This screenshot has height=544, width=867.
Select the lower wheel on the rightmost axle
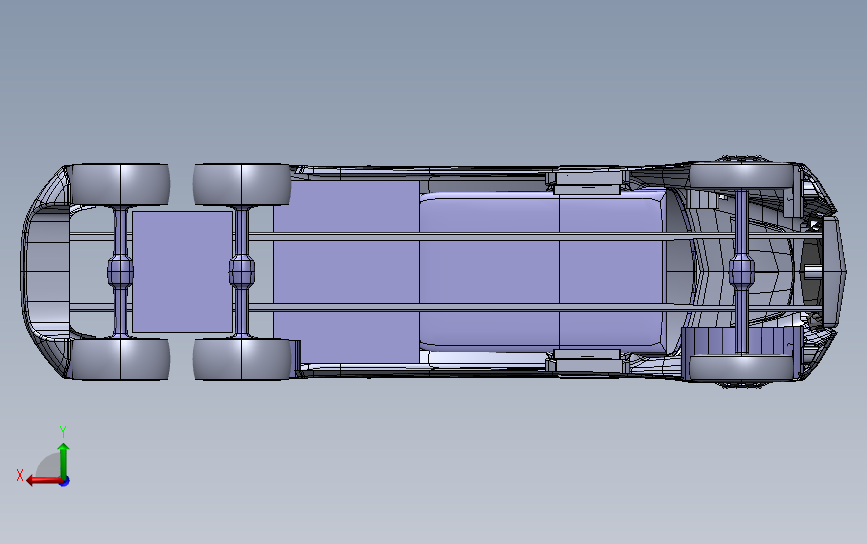(741, 368)
